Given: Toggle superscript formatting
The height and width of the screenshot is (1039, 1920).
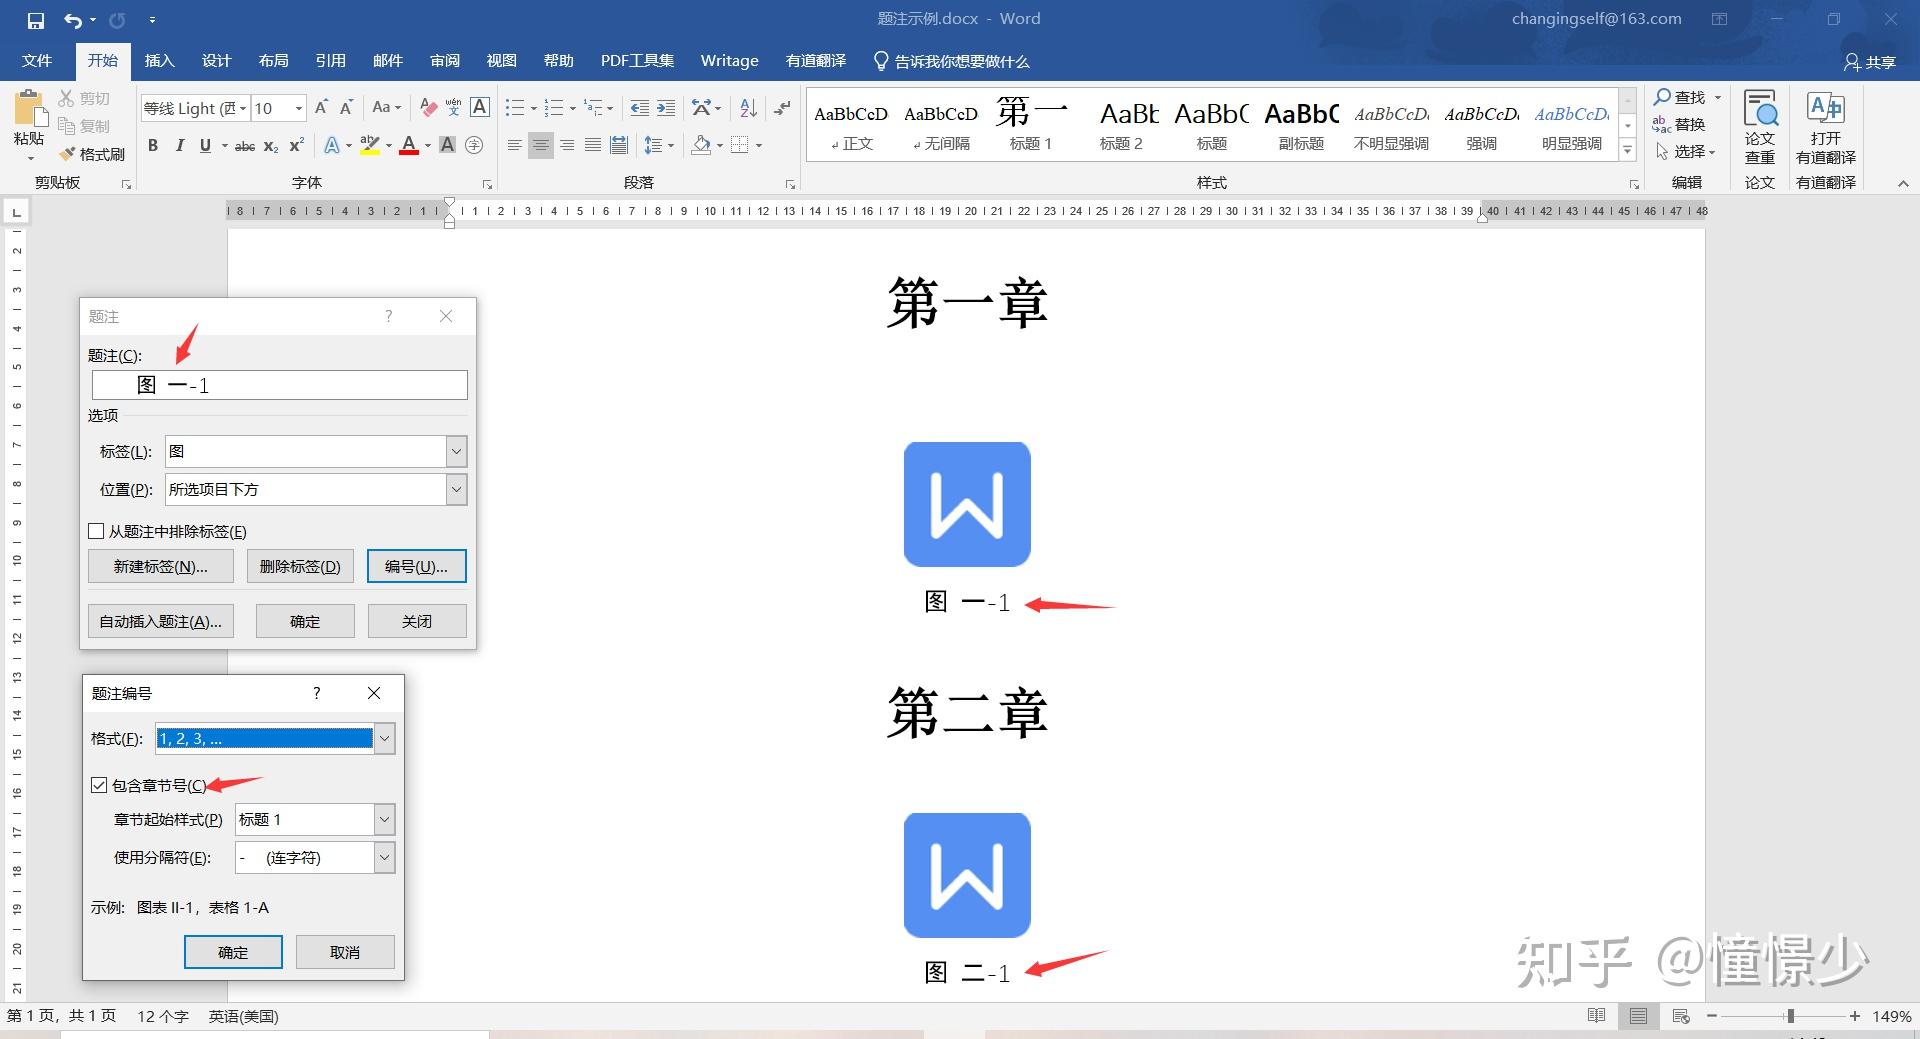Looking at the screenshot, I should pyautogui.click(x=296, y=146).
